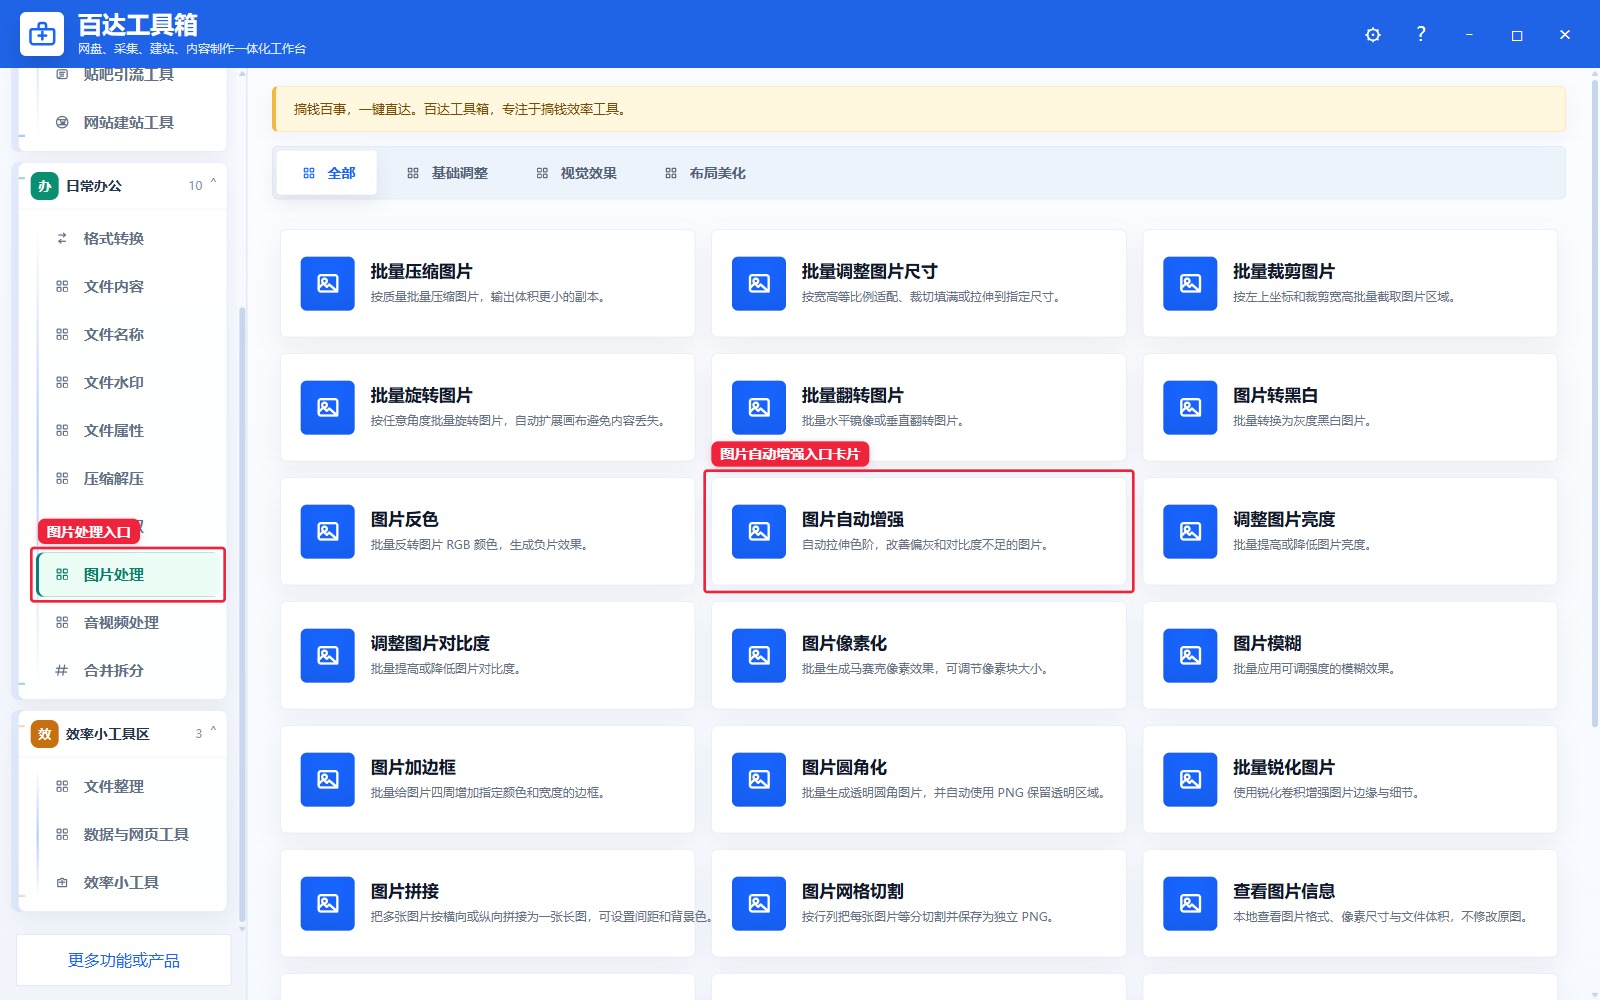The image size is (1600, 1000).
Task: Open 音视频处理 sidebar item
Action: [129, 622]
